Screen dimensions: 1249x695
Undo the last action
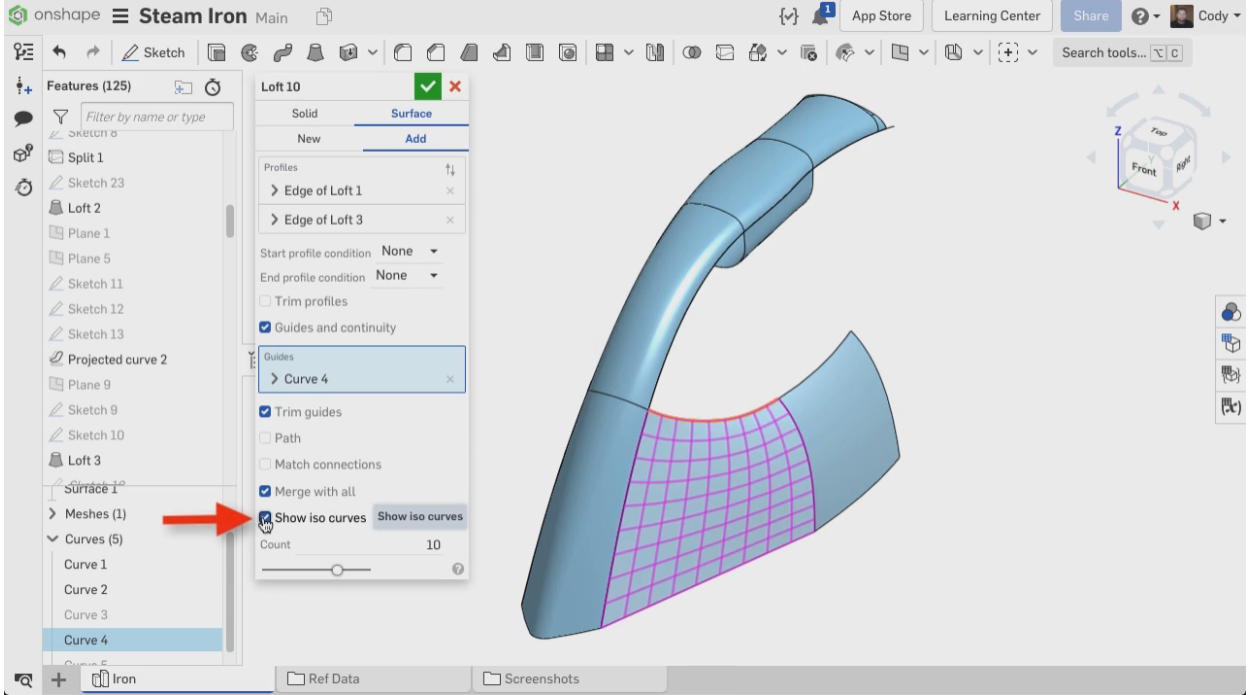point(59,52)
